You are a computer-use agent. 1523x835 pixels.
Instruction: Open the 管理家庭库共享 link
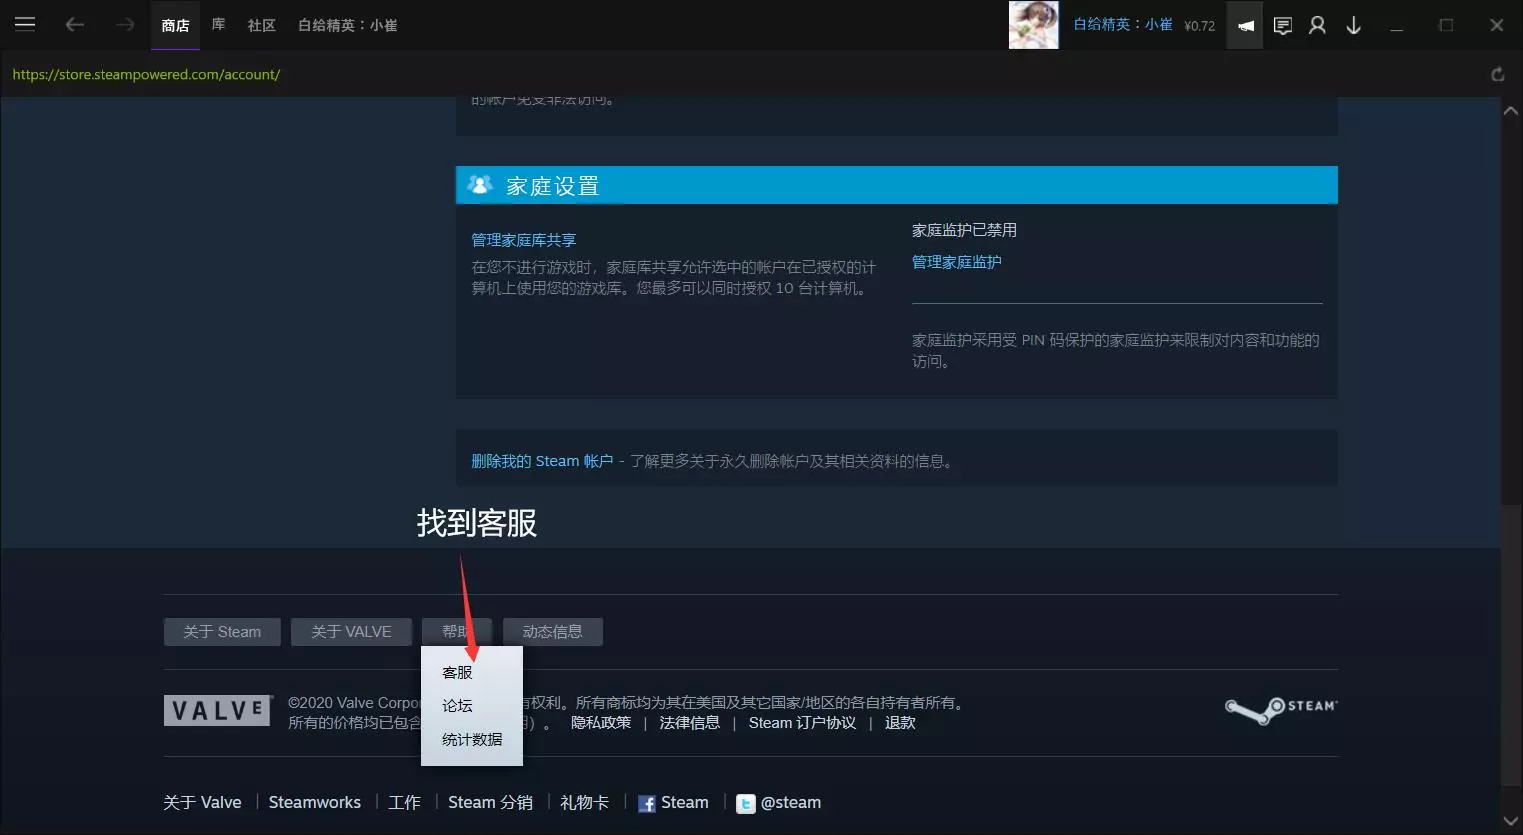pos(524,240)
